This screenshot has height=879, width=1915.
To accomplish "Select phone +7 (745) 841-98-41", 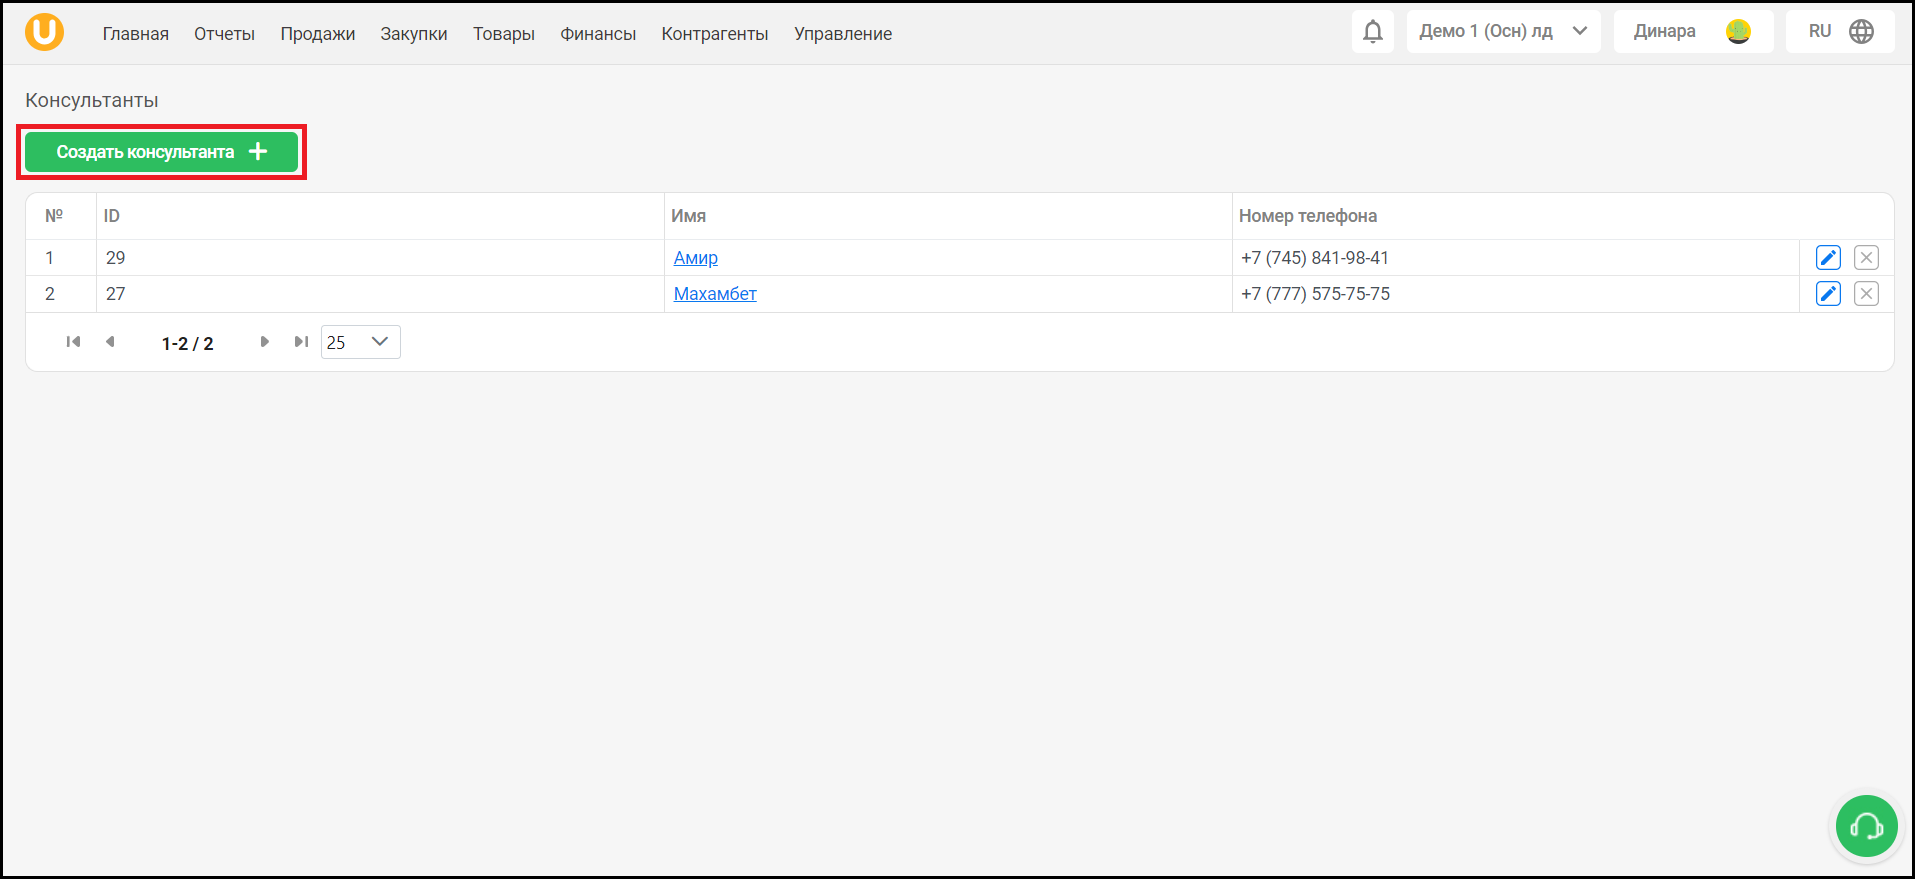I will pos(1315,258).
